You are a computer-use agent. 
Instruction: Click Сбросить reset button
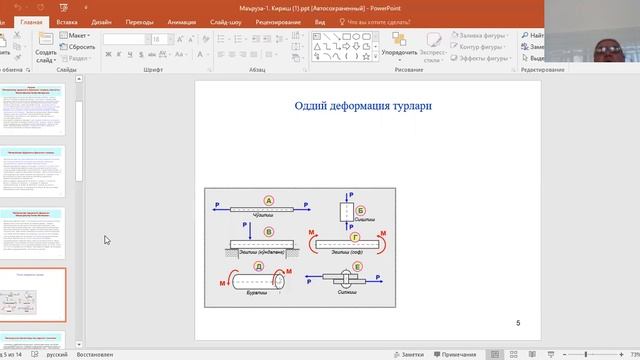point(78,47)
